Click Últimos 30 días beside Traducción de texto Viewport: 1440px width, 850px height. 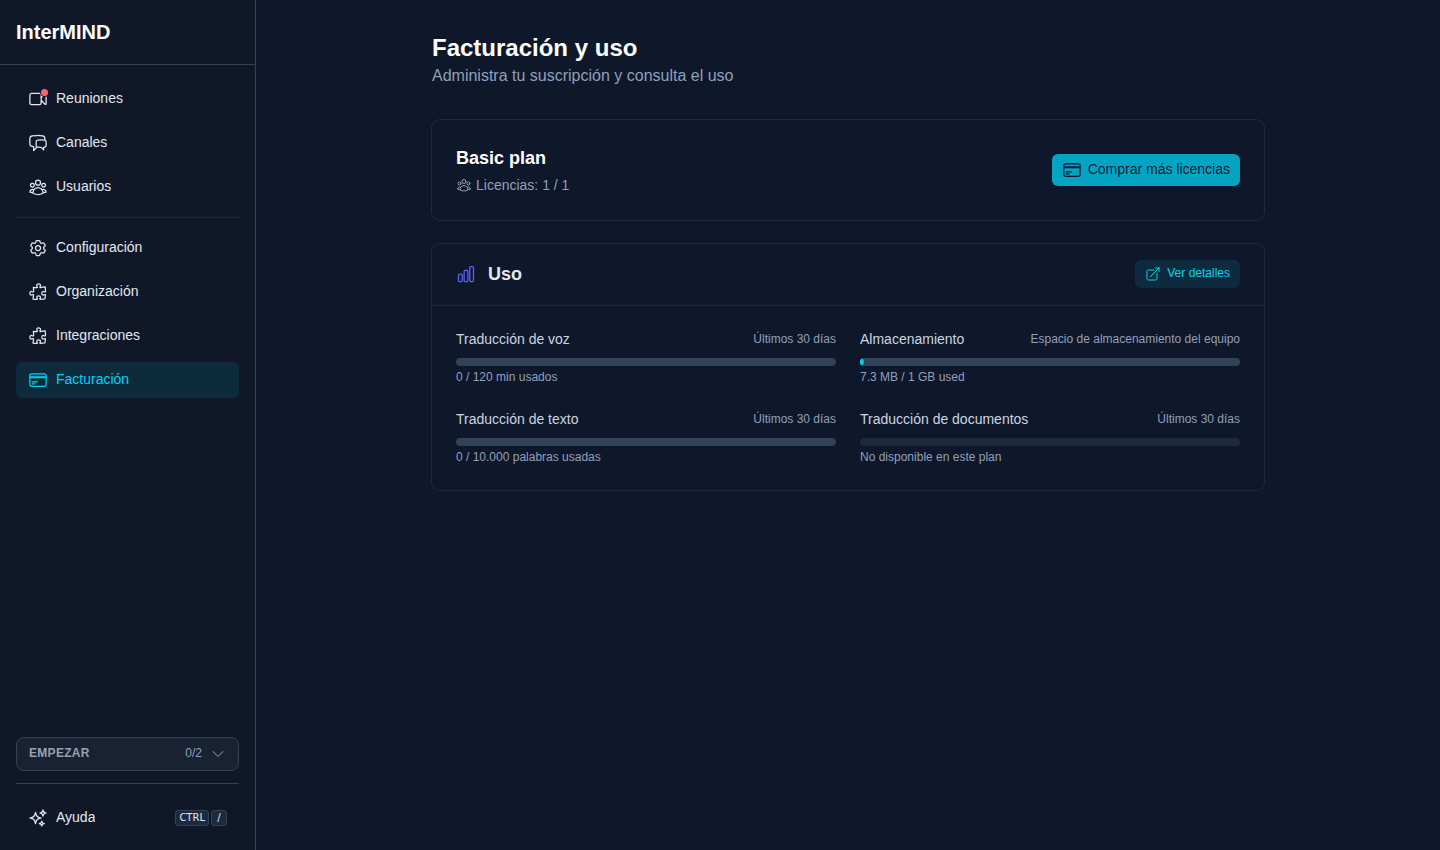(x=794, y=419)
